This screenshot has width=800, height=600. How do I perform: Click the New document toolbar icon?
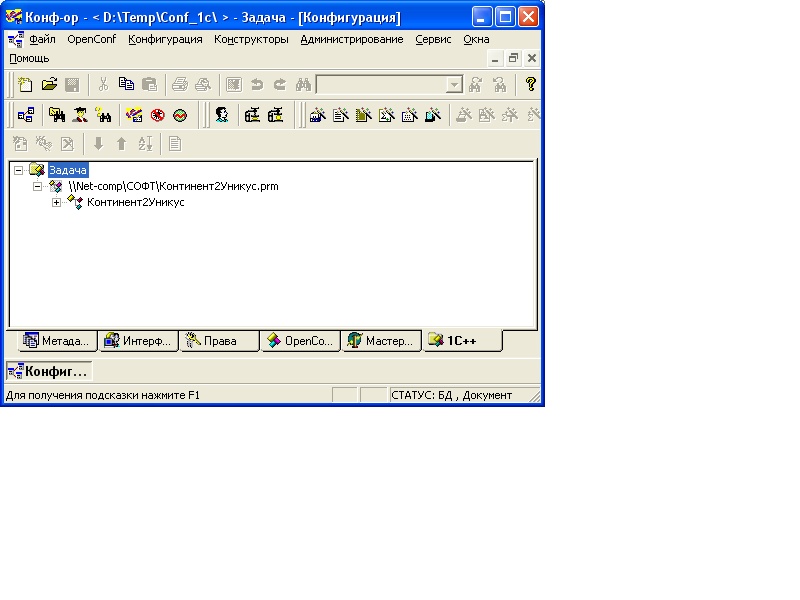(26, 85)
